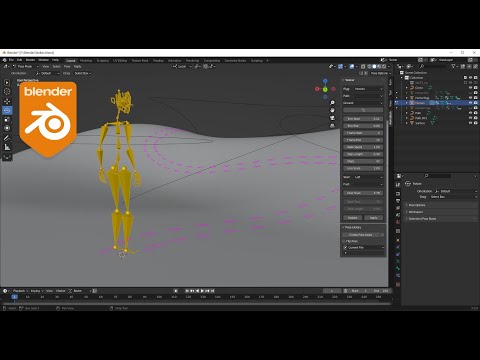This screenshot has width=480, height=360.
Task: Jump to the timeline start frame
Action: (187, 291)
